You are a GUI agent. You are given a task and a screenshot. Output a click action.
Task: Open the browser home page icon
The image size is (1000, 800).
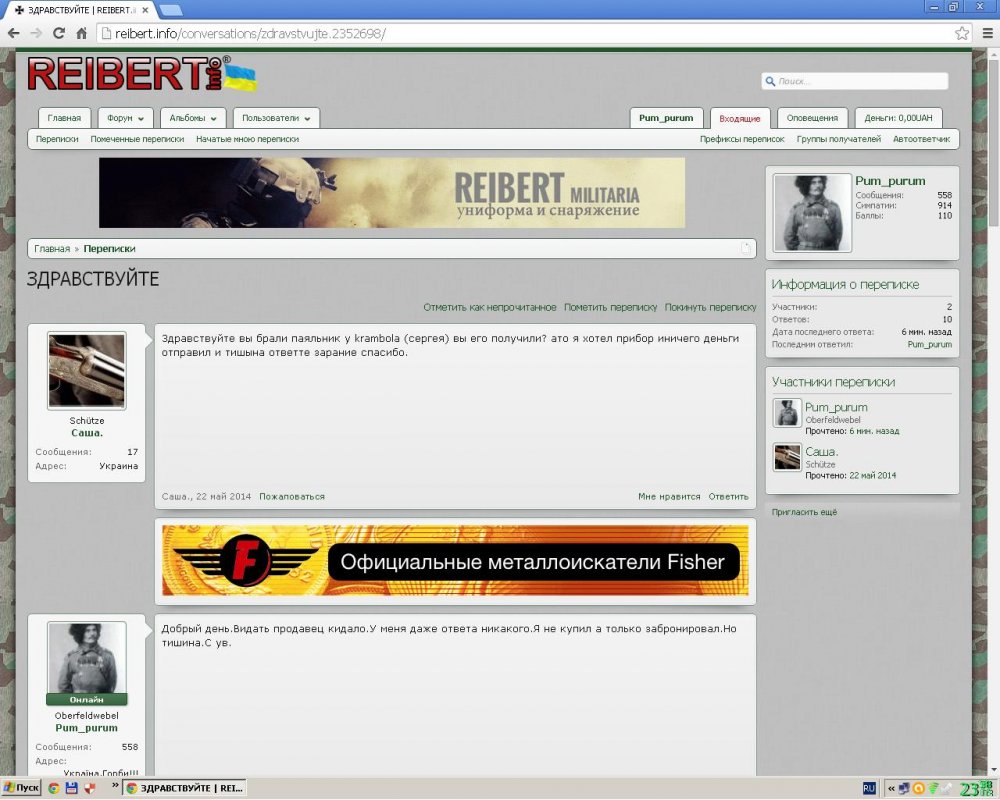click(82, 33)
